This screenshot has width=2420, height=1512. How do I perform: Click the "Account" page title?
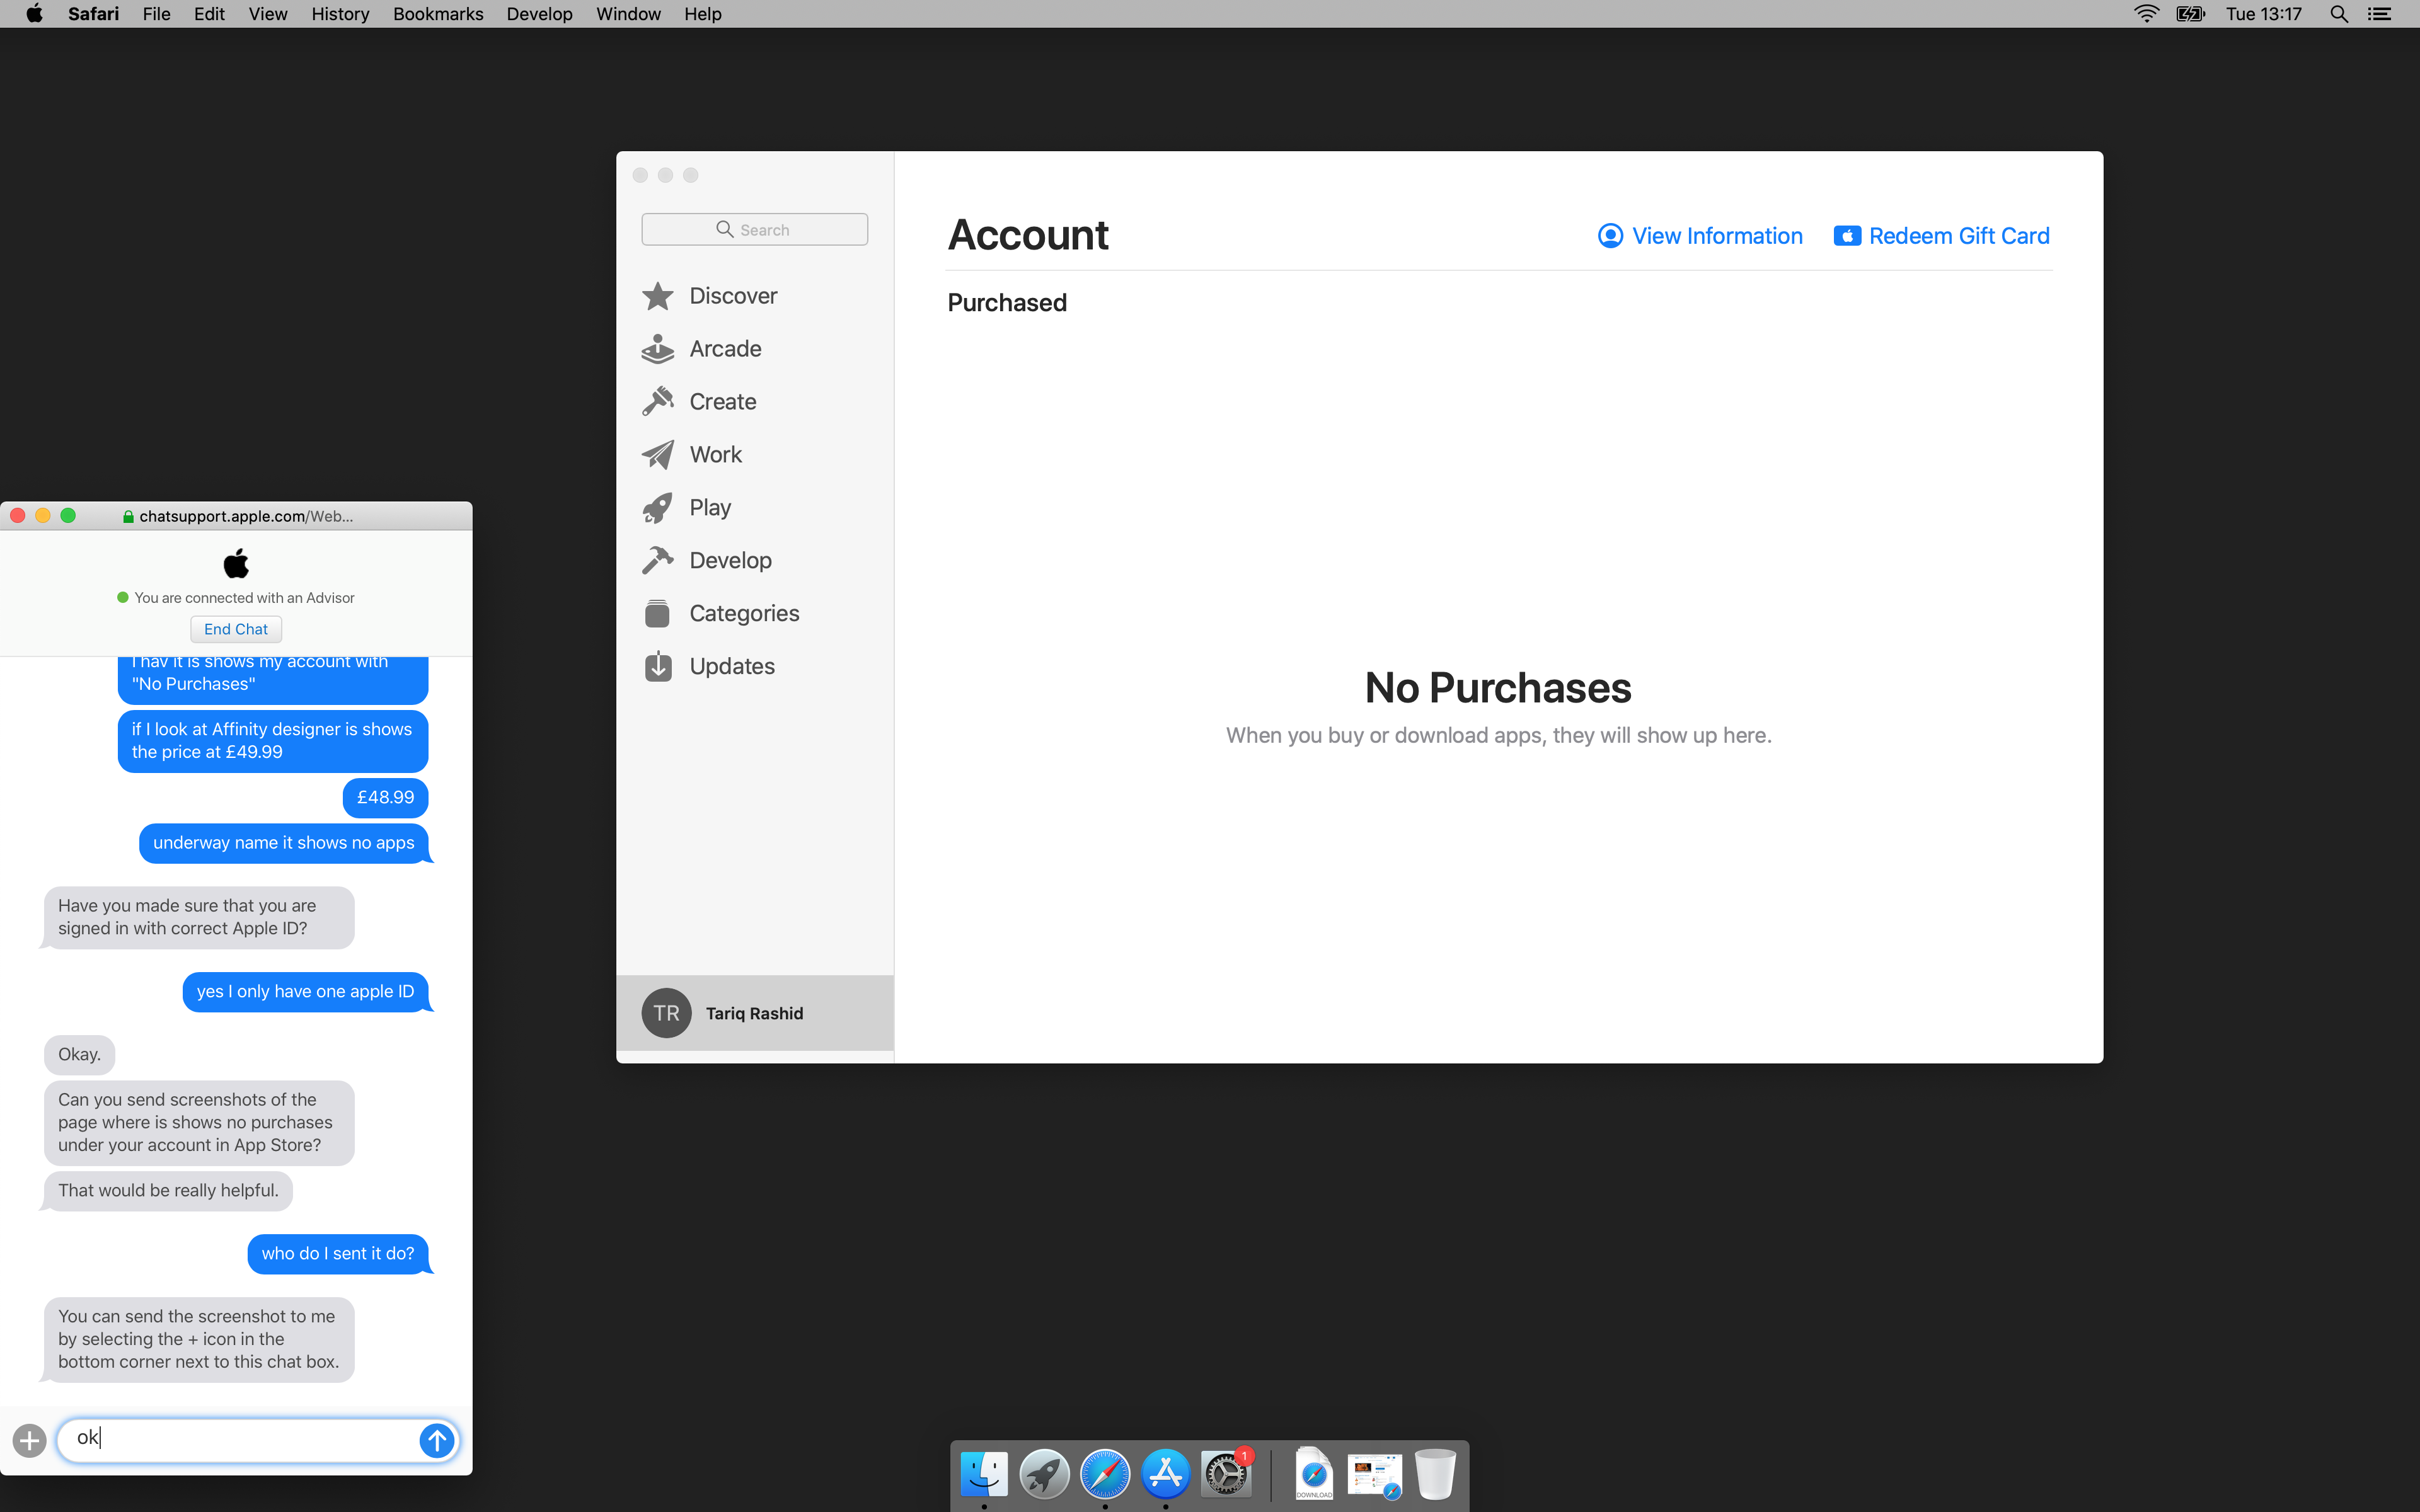pyautogui.click(x=1028, y=235)
